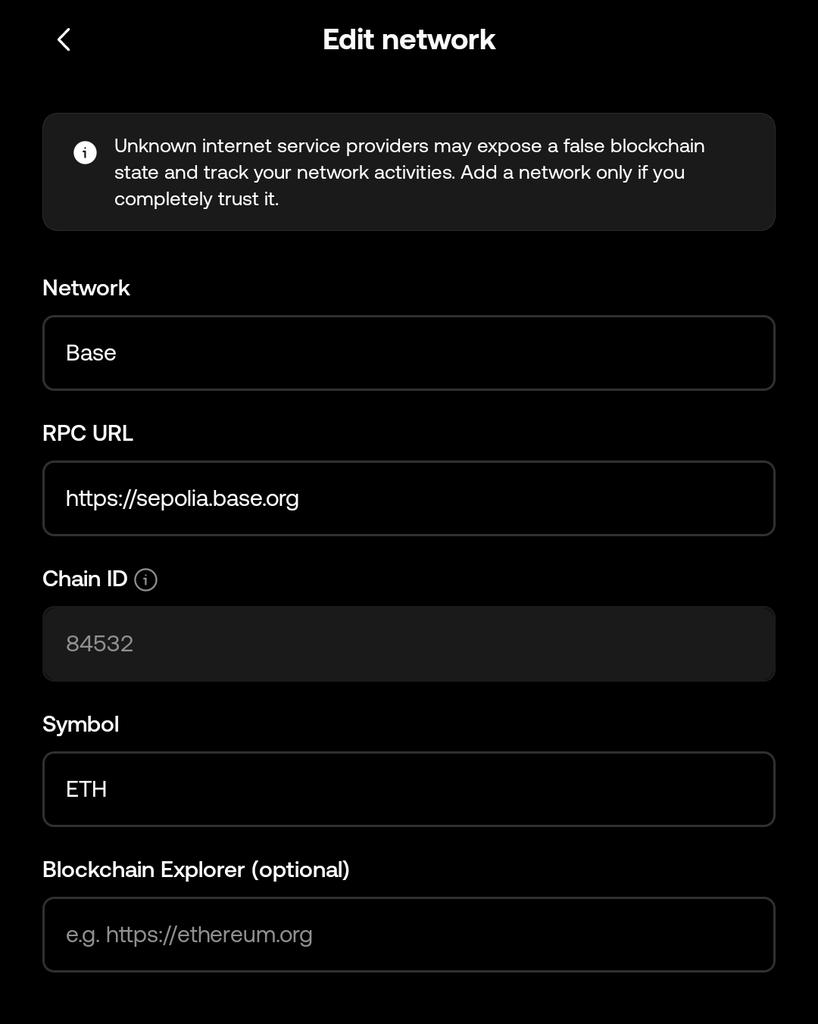Focus the Blockchain Explorer optional field
818x1024 pixels.
[x=408, y=934]
